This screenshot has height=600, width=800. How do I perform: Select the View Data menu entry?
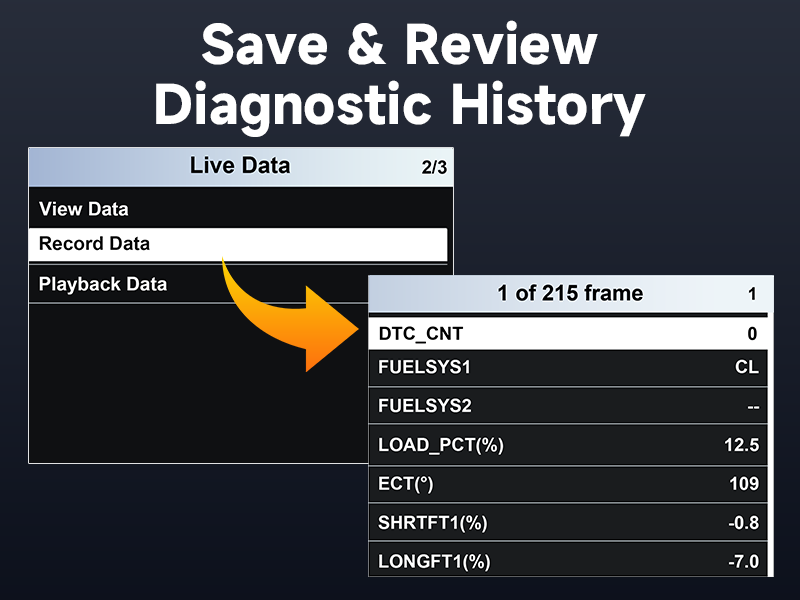240,209
